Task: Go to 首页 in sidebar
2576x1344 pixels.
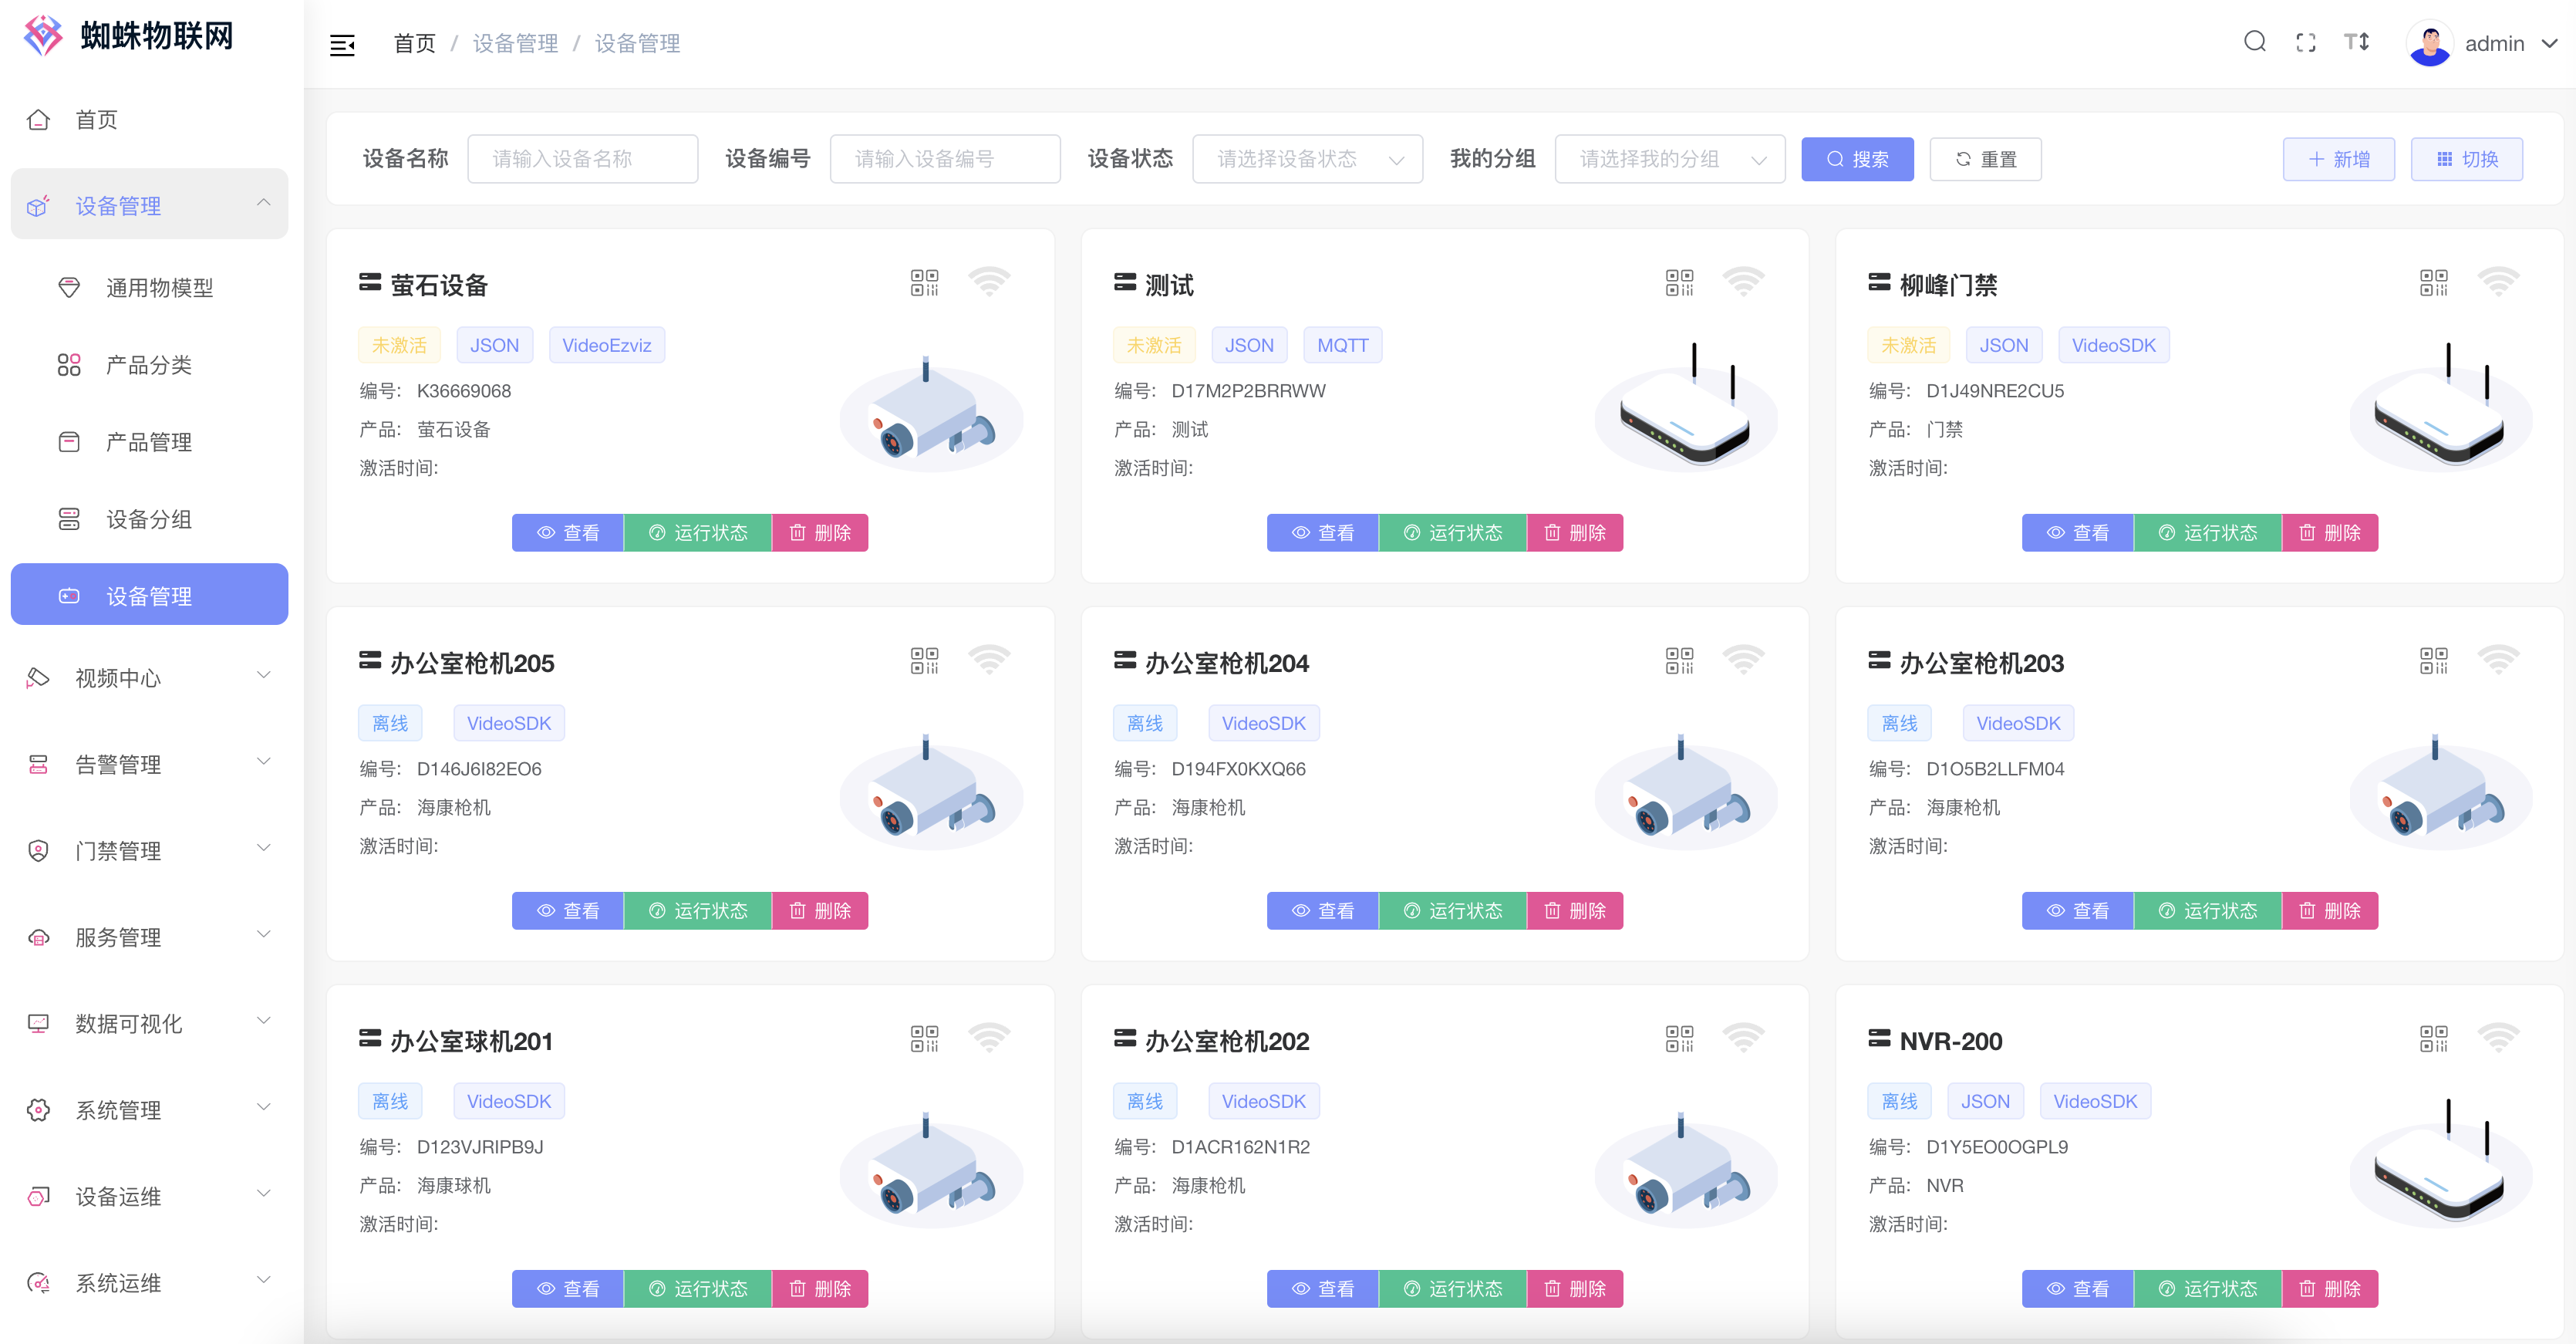Action: 150,119
